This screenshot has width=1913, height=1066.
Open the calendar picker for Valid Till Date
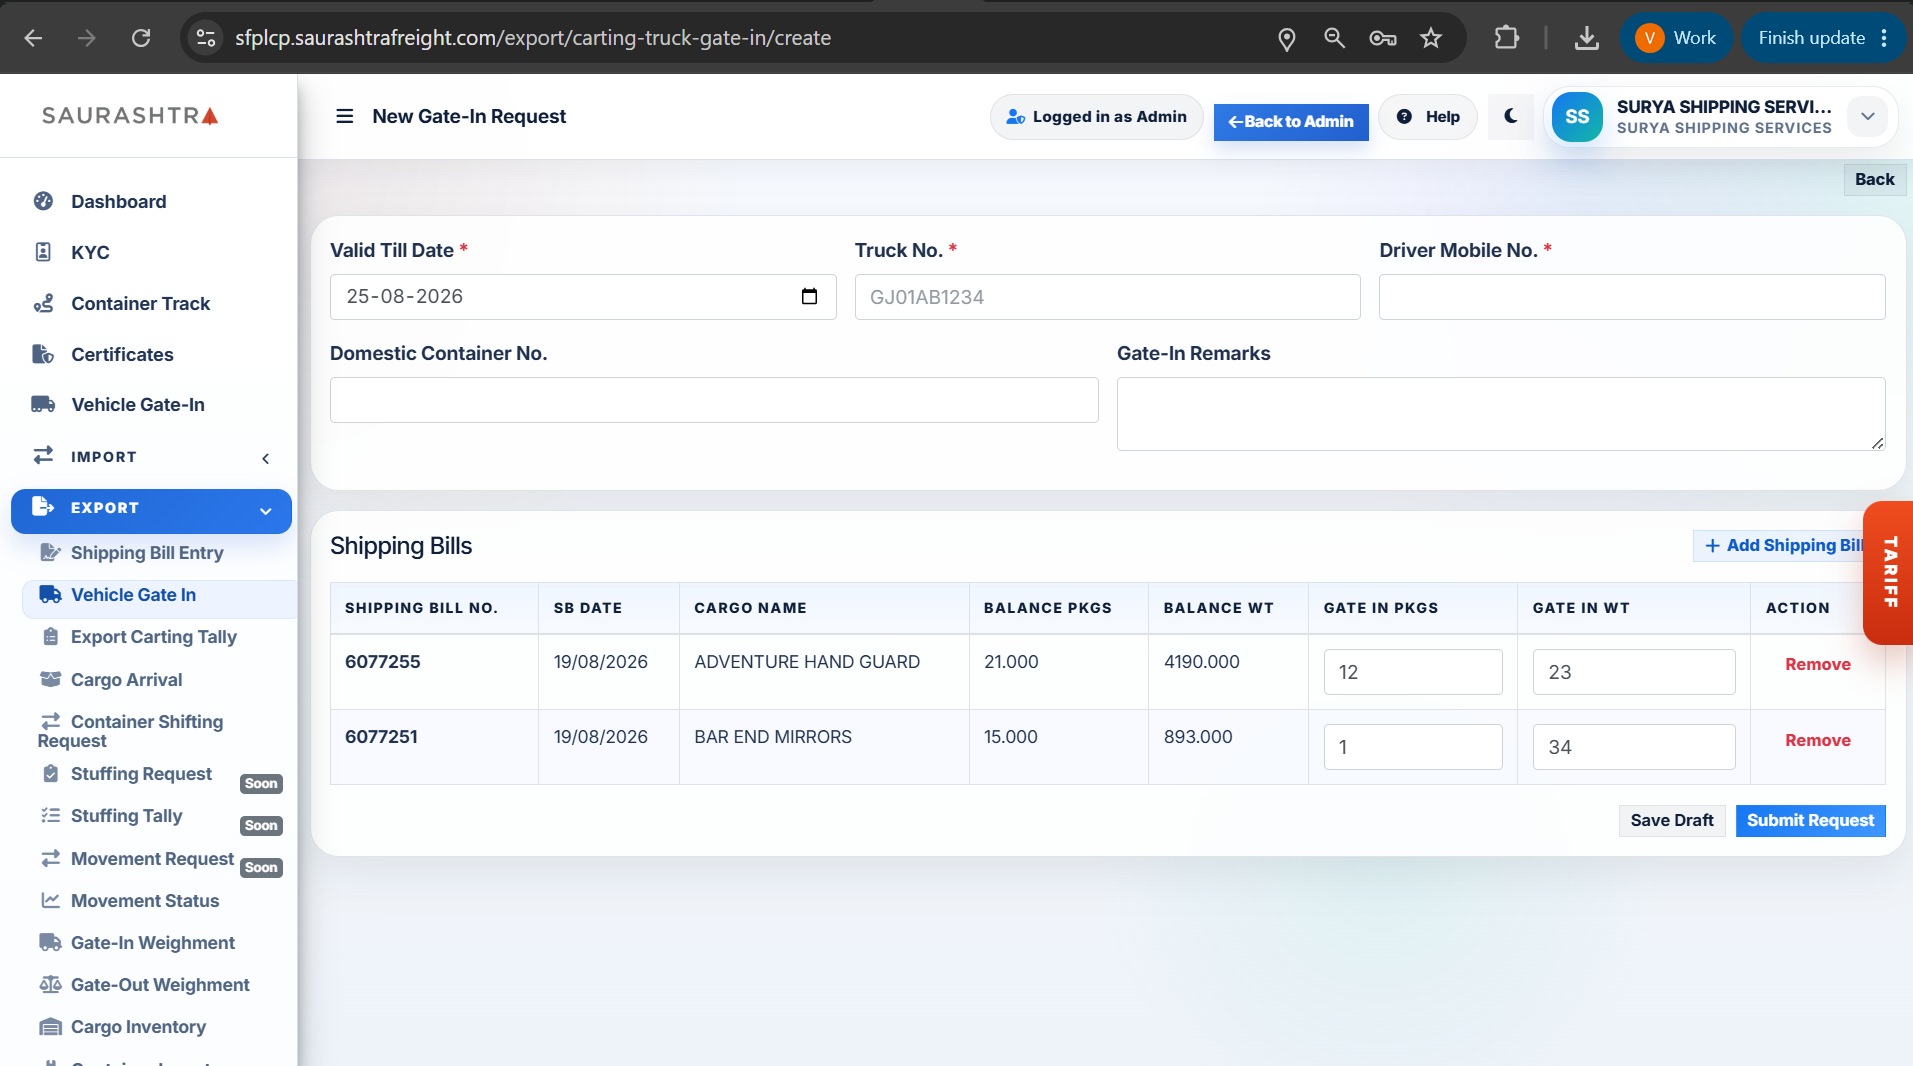[809, 296]
